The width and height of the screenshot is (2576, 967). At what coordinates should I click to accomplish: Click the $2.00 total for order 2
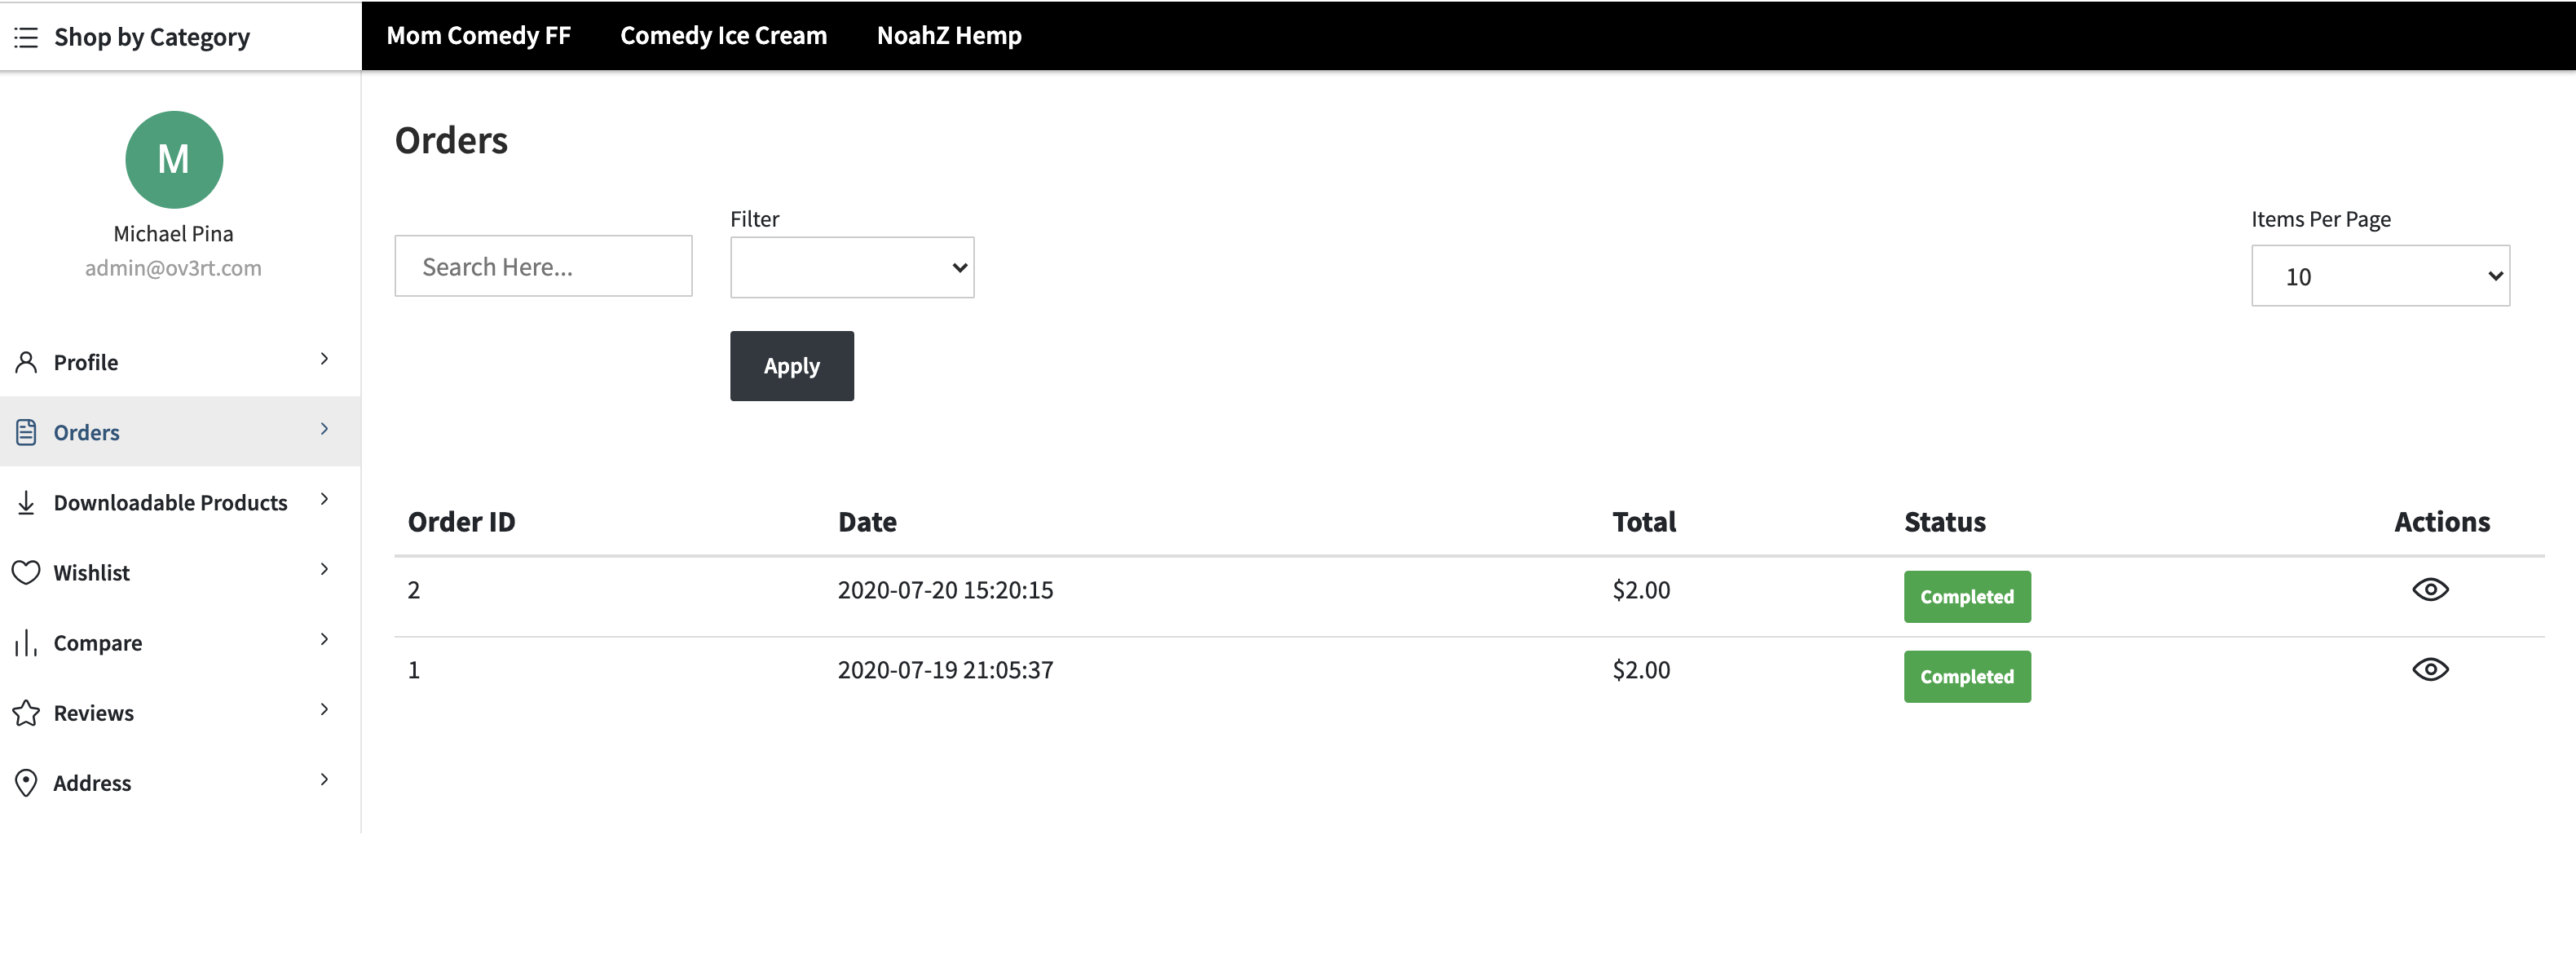tap(1641, 590)
